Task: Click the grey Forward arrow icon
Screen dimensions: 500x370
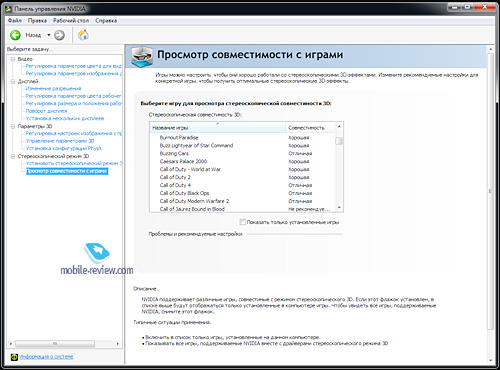Action: (x=59, y=35)
